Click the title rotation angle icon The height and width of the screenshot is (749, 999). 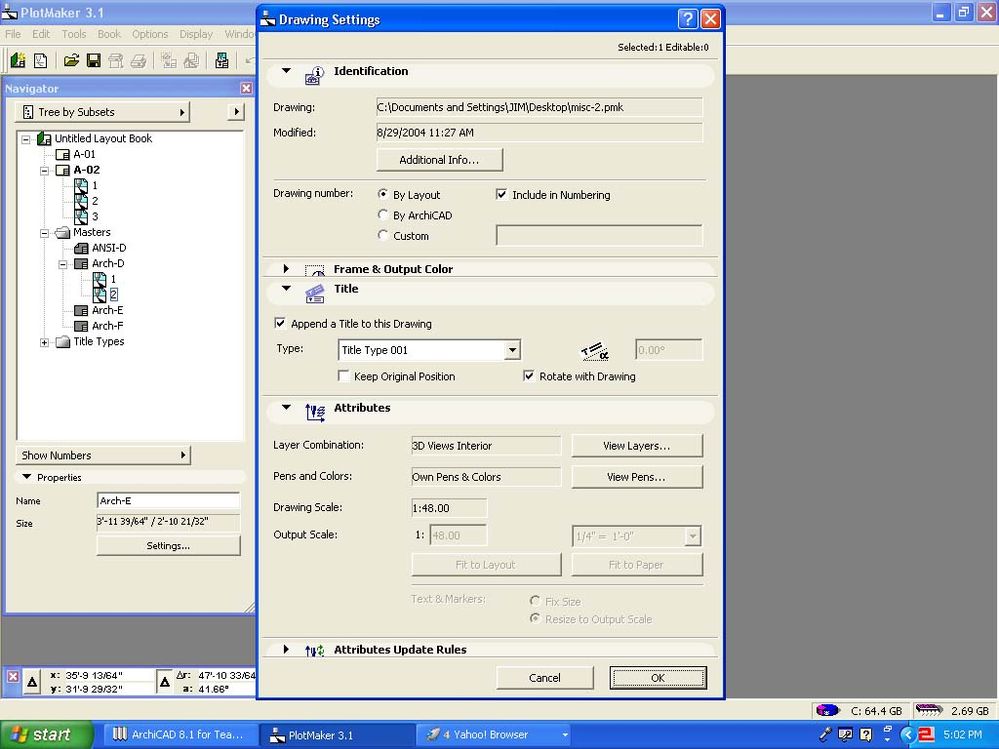pos(595,351)
